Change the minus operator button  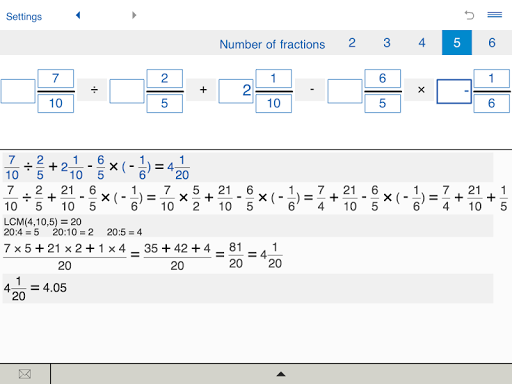tap(310, 90)
